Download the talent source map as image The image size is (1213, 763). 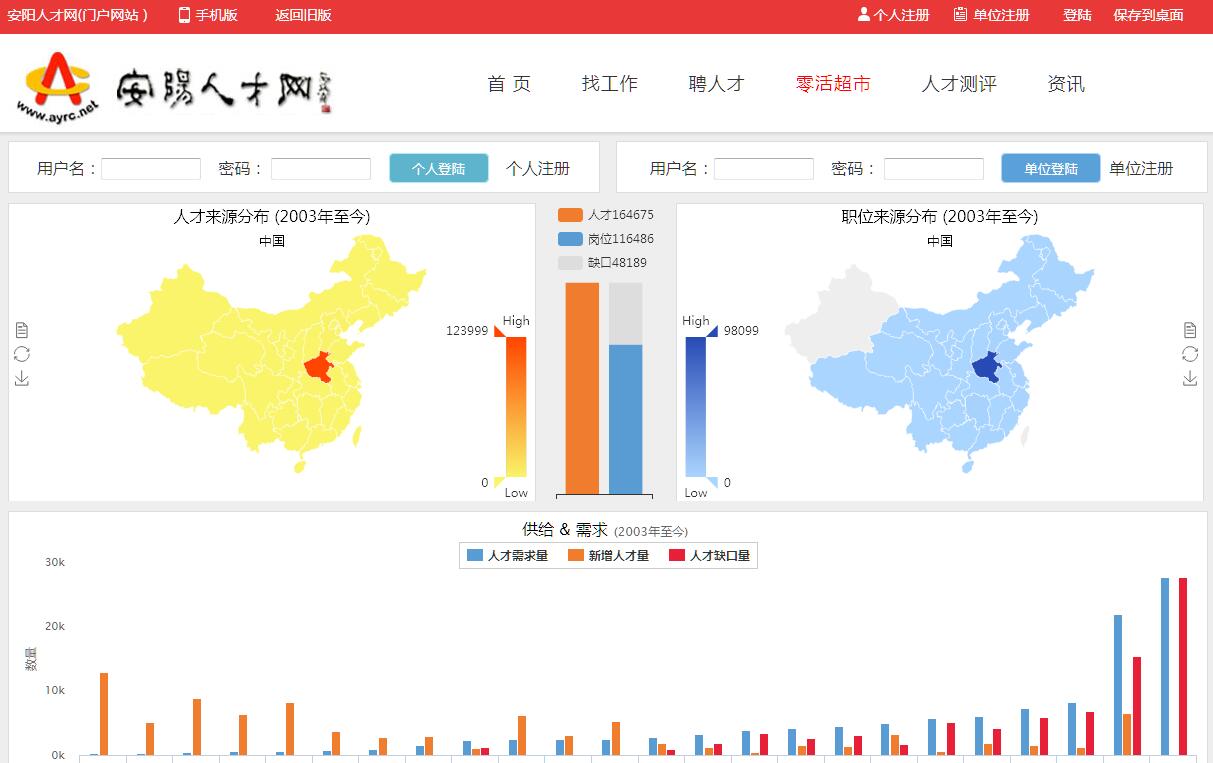coord(22,378)
